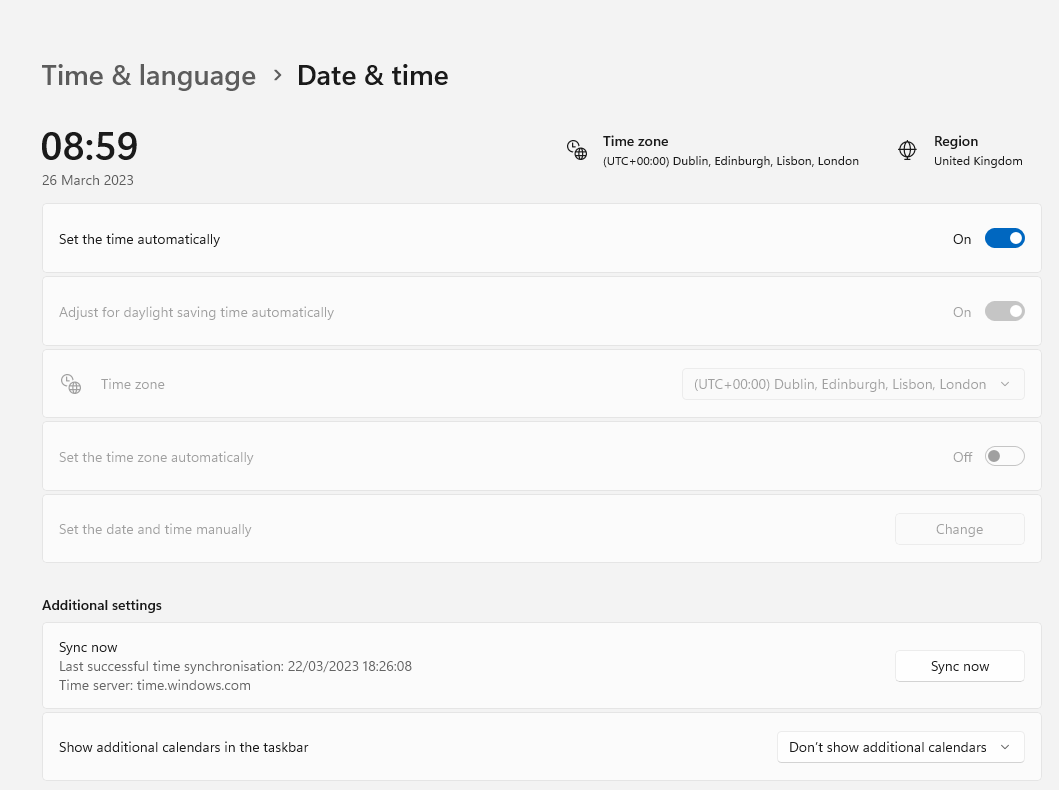
Task: Click the breadcrumb chevron after Time & language
Action: pyautogui.click(x=277, y=75)
